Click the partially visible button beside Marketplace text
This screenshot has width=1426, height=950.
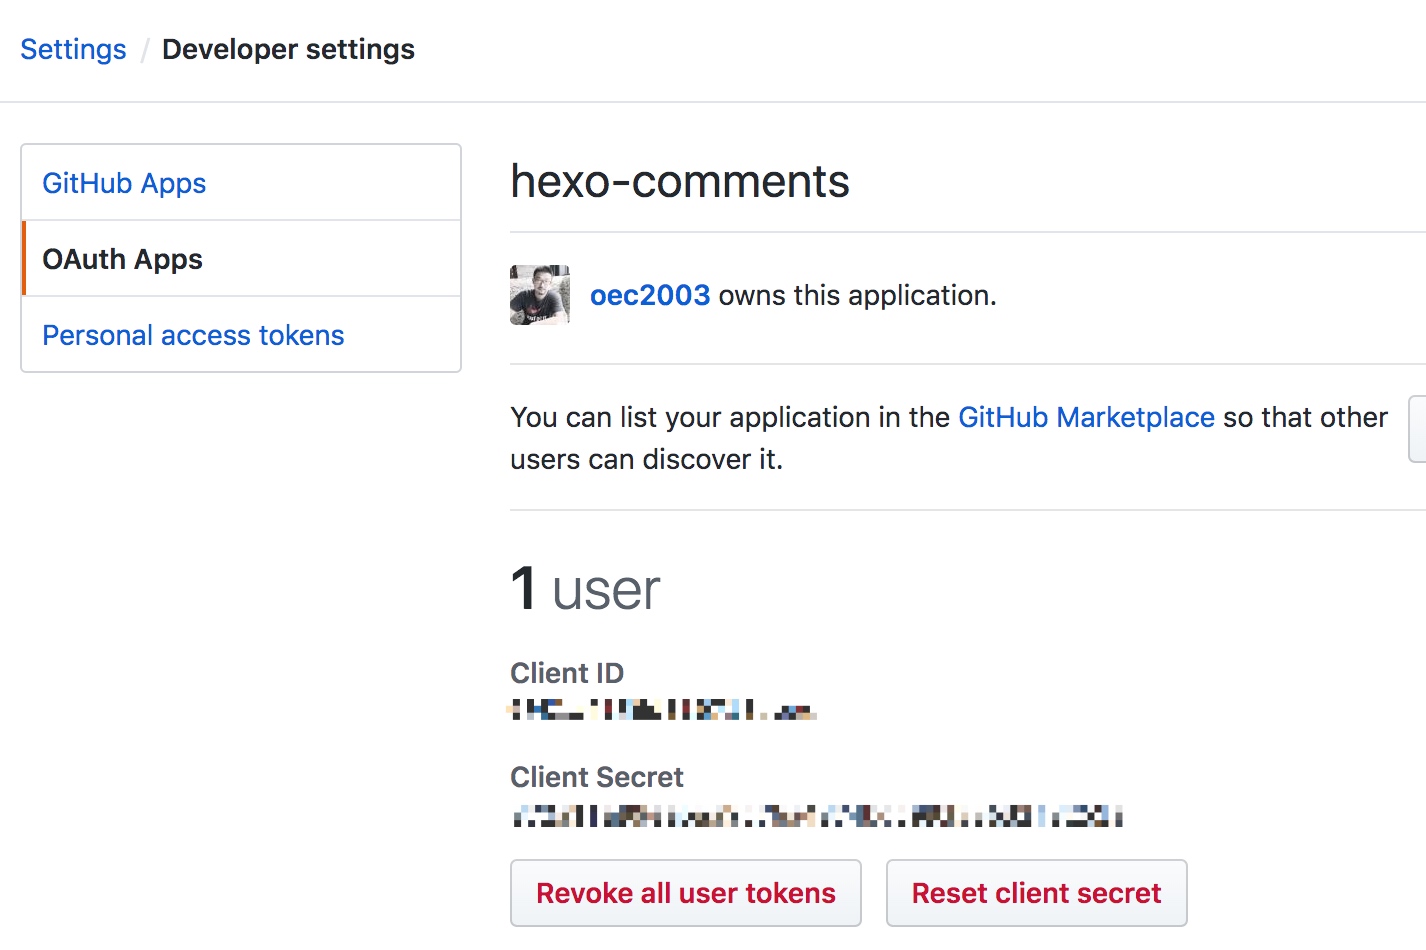click(1417, 429)
